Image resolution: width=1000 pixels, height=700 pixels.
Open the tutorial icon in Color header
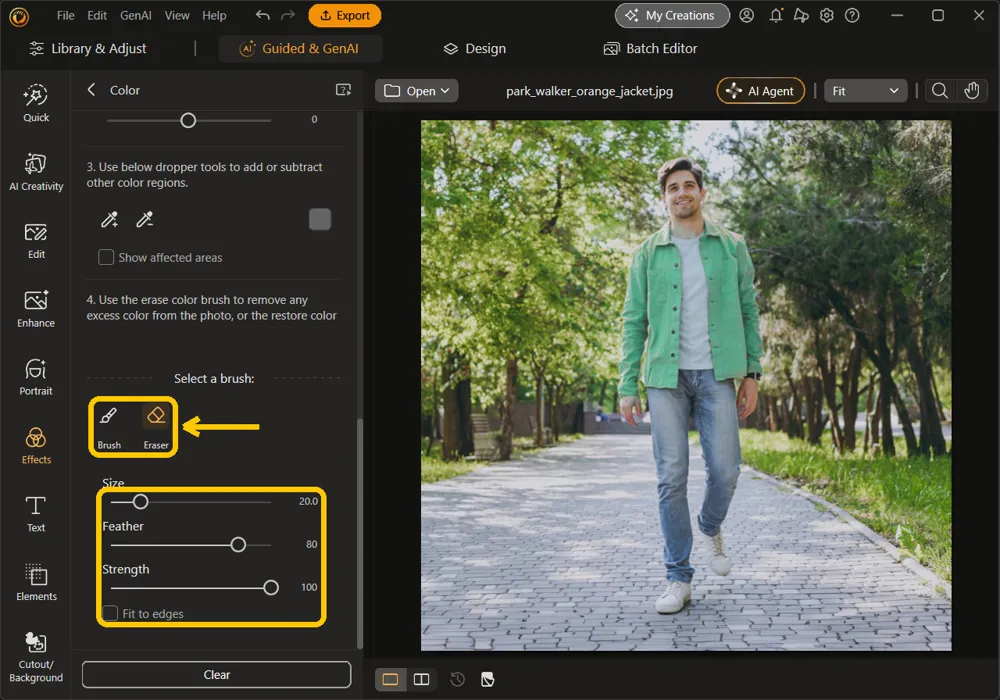coord(344,90)
